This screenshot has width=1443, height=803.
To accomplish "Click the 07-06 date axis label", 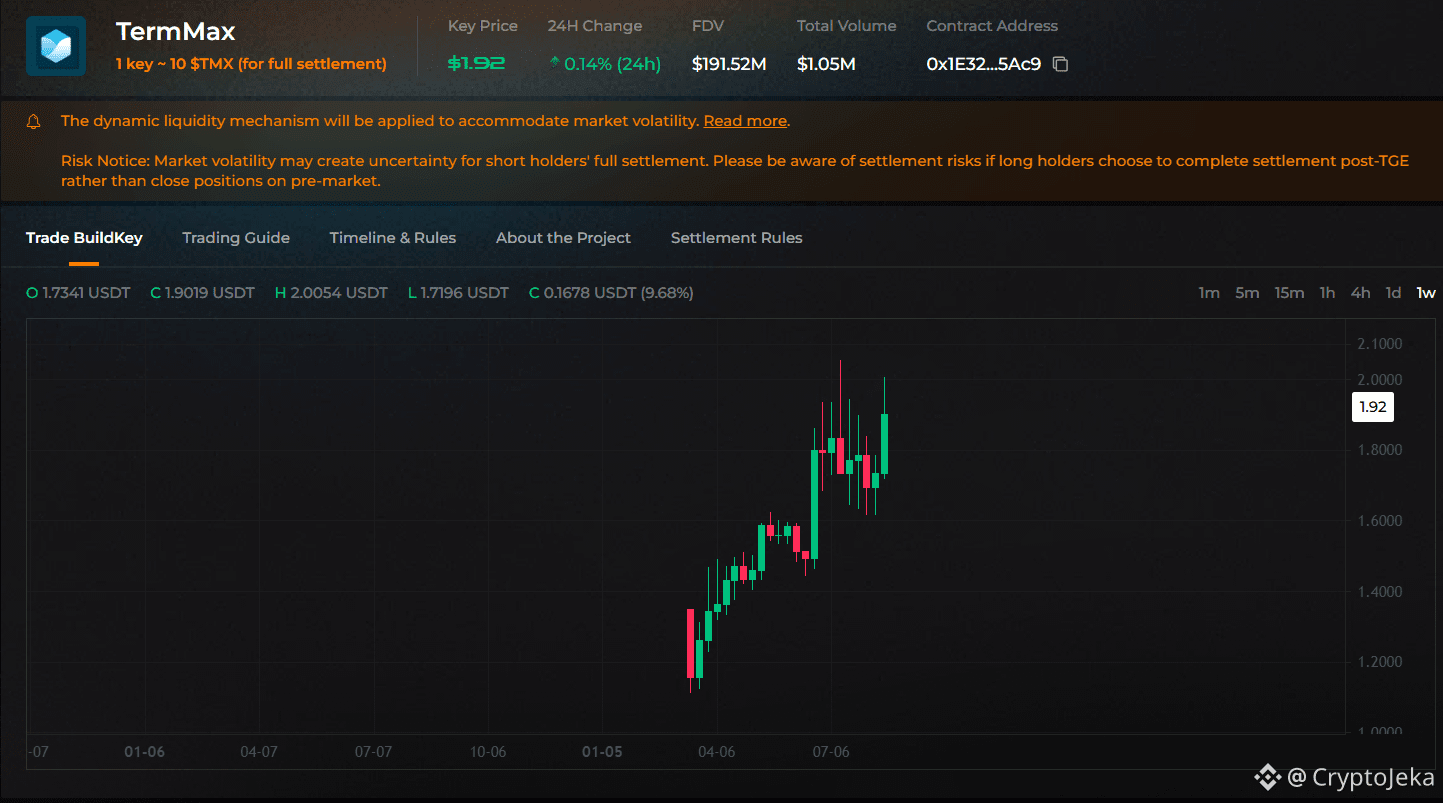I will (x=831, y=752).
